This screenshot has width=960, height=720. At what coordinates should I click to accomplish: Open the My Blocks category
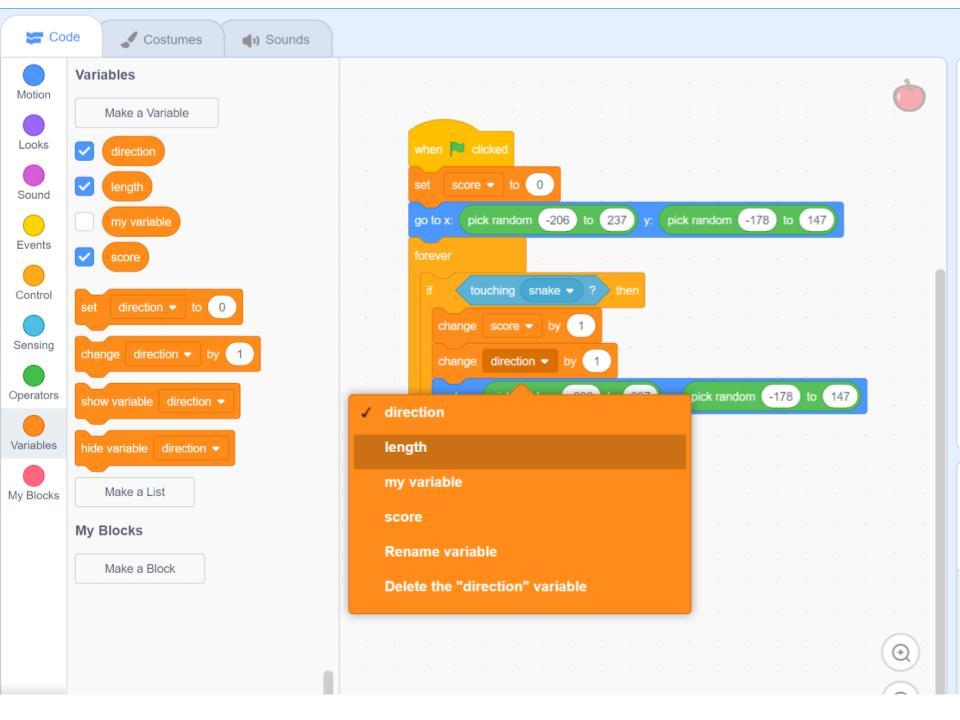(34, 484)
